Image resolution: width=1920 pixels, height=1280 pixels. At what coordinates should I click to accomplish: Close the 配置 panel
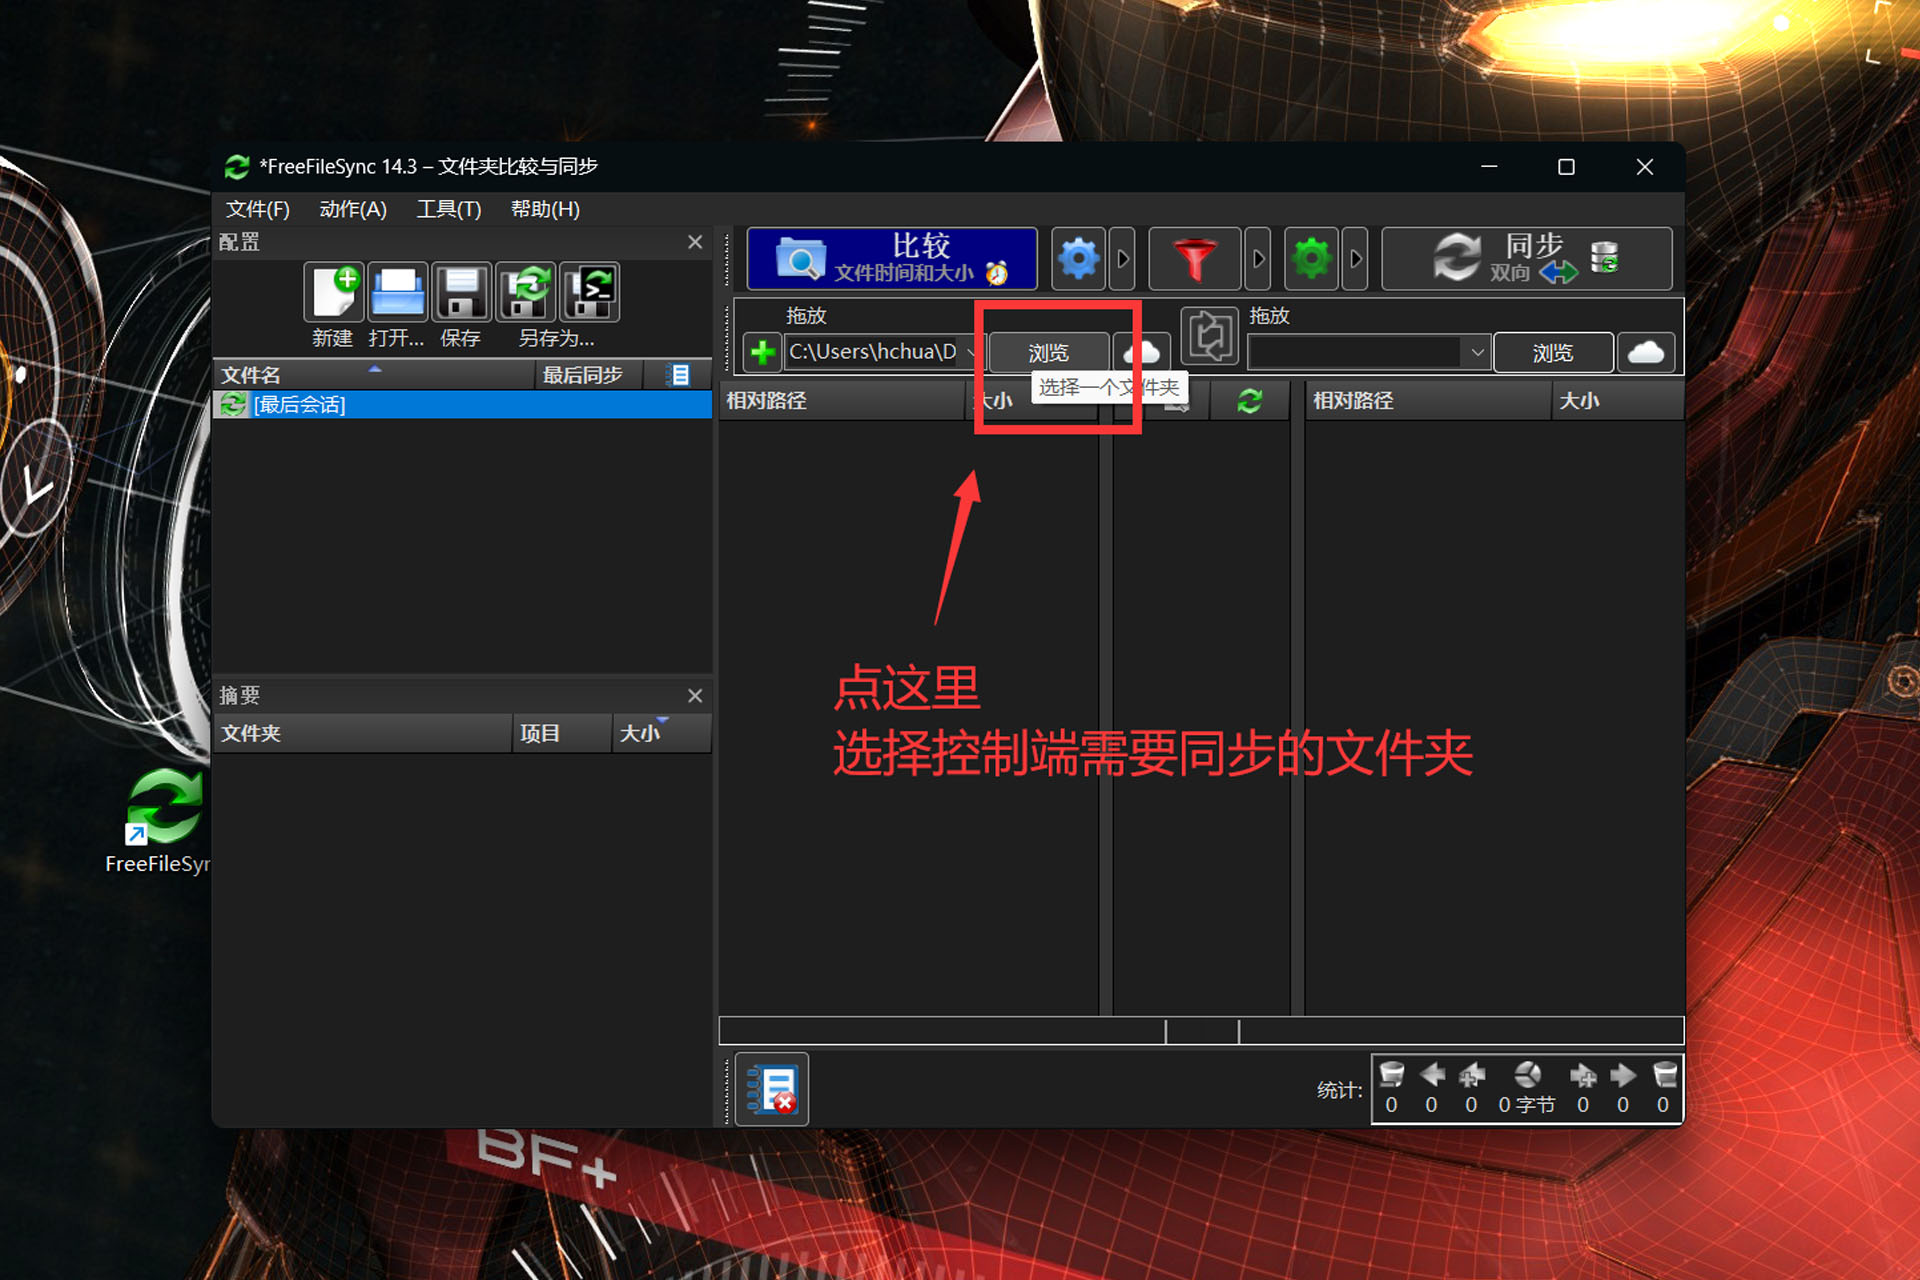[695, 242]
